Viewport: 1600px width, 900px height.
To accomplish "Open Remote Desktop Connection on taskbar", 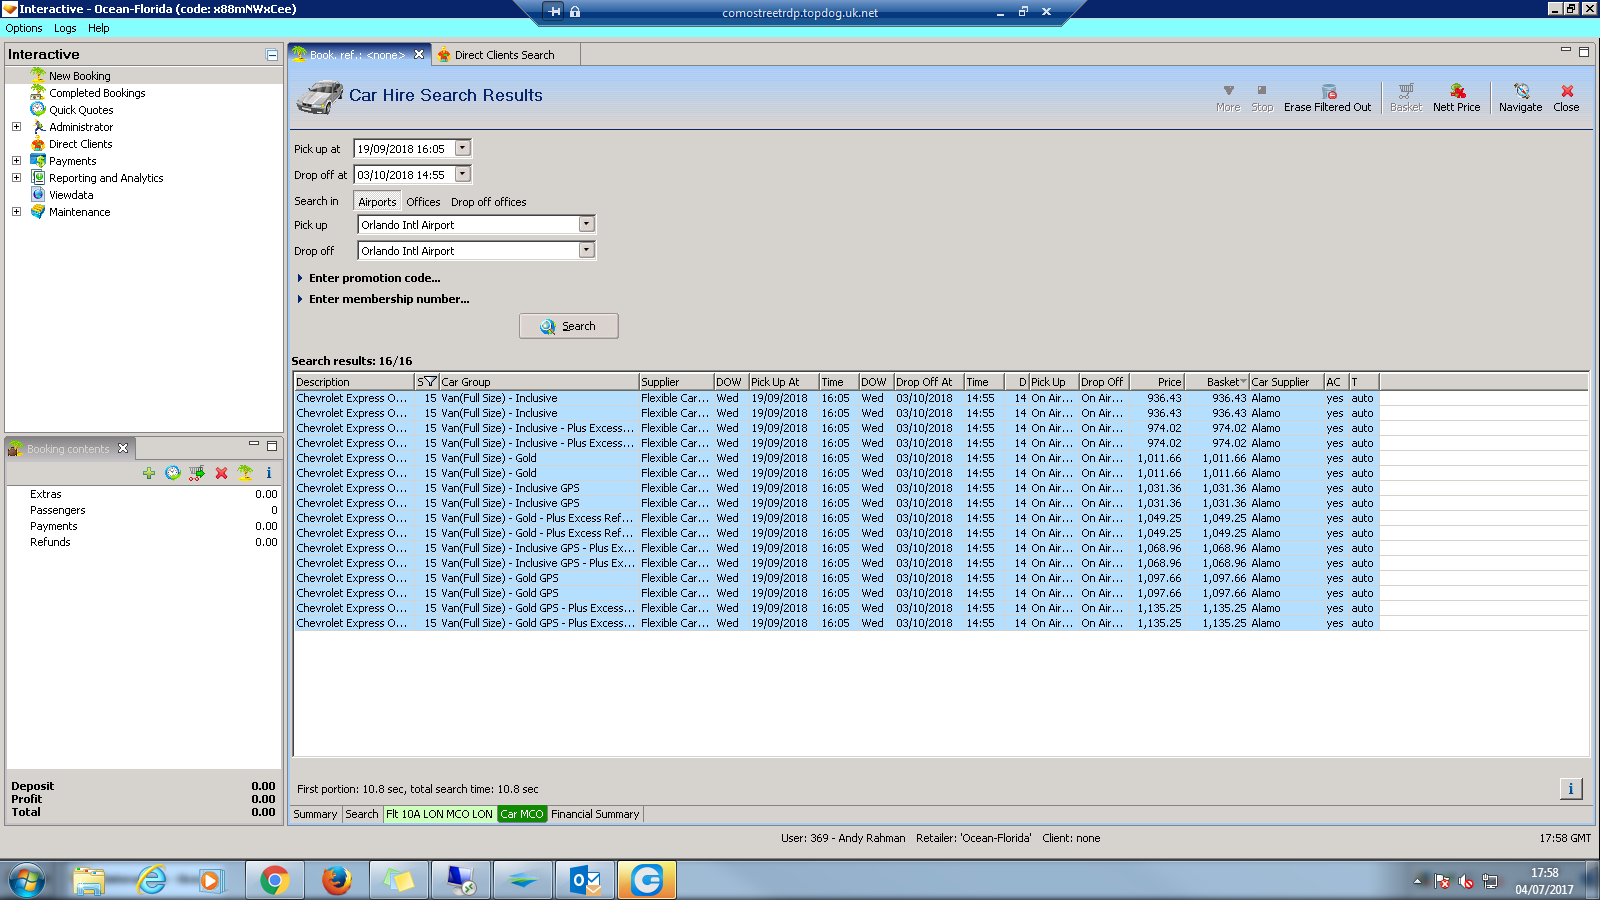I will 461,880.
